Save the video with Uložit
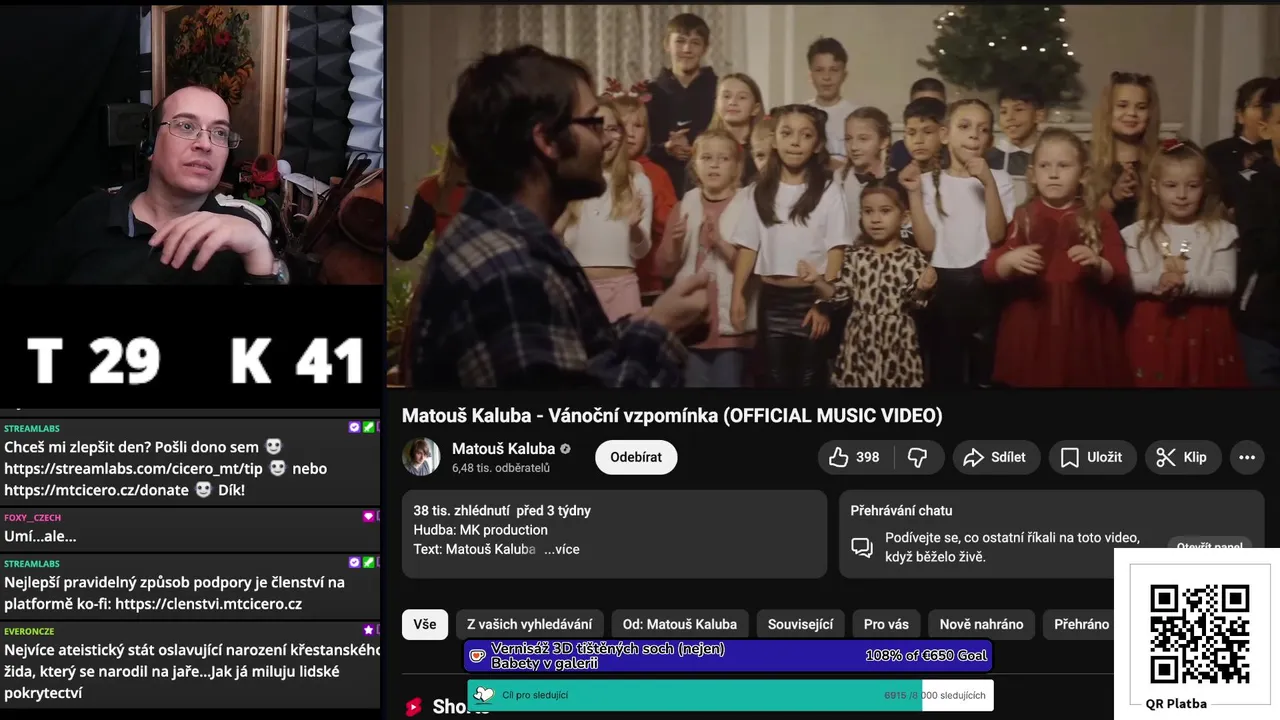Viewport: 1280px width, 720px height. [1091, 457]
